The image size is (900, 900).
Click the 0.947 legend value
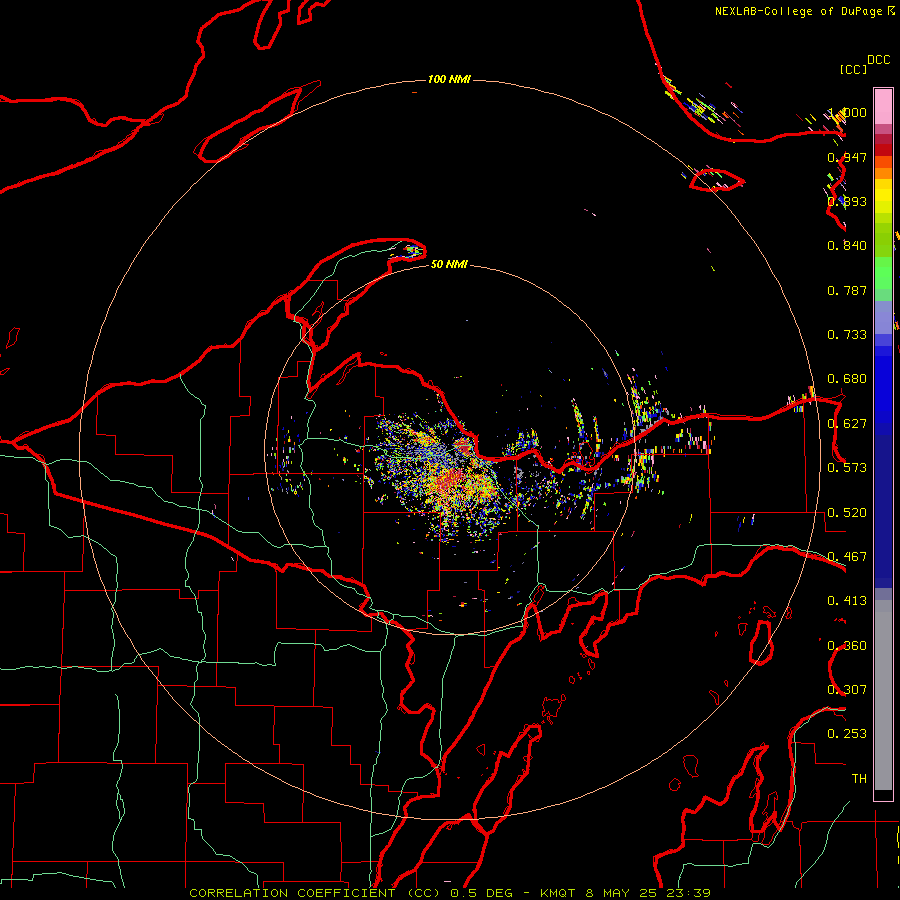(x=847, y=157)
